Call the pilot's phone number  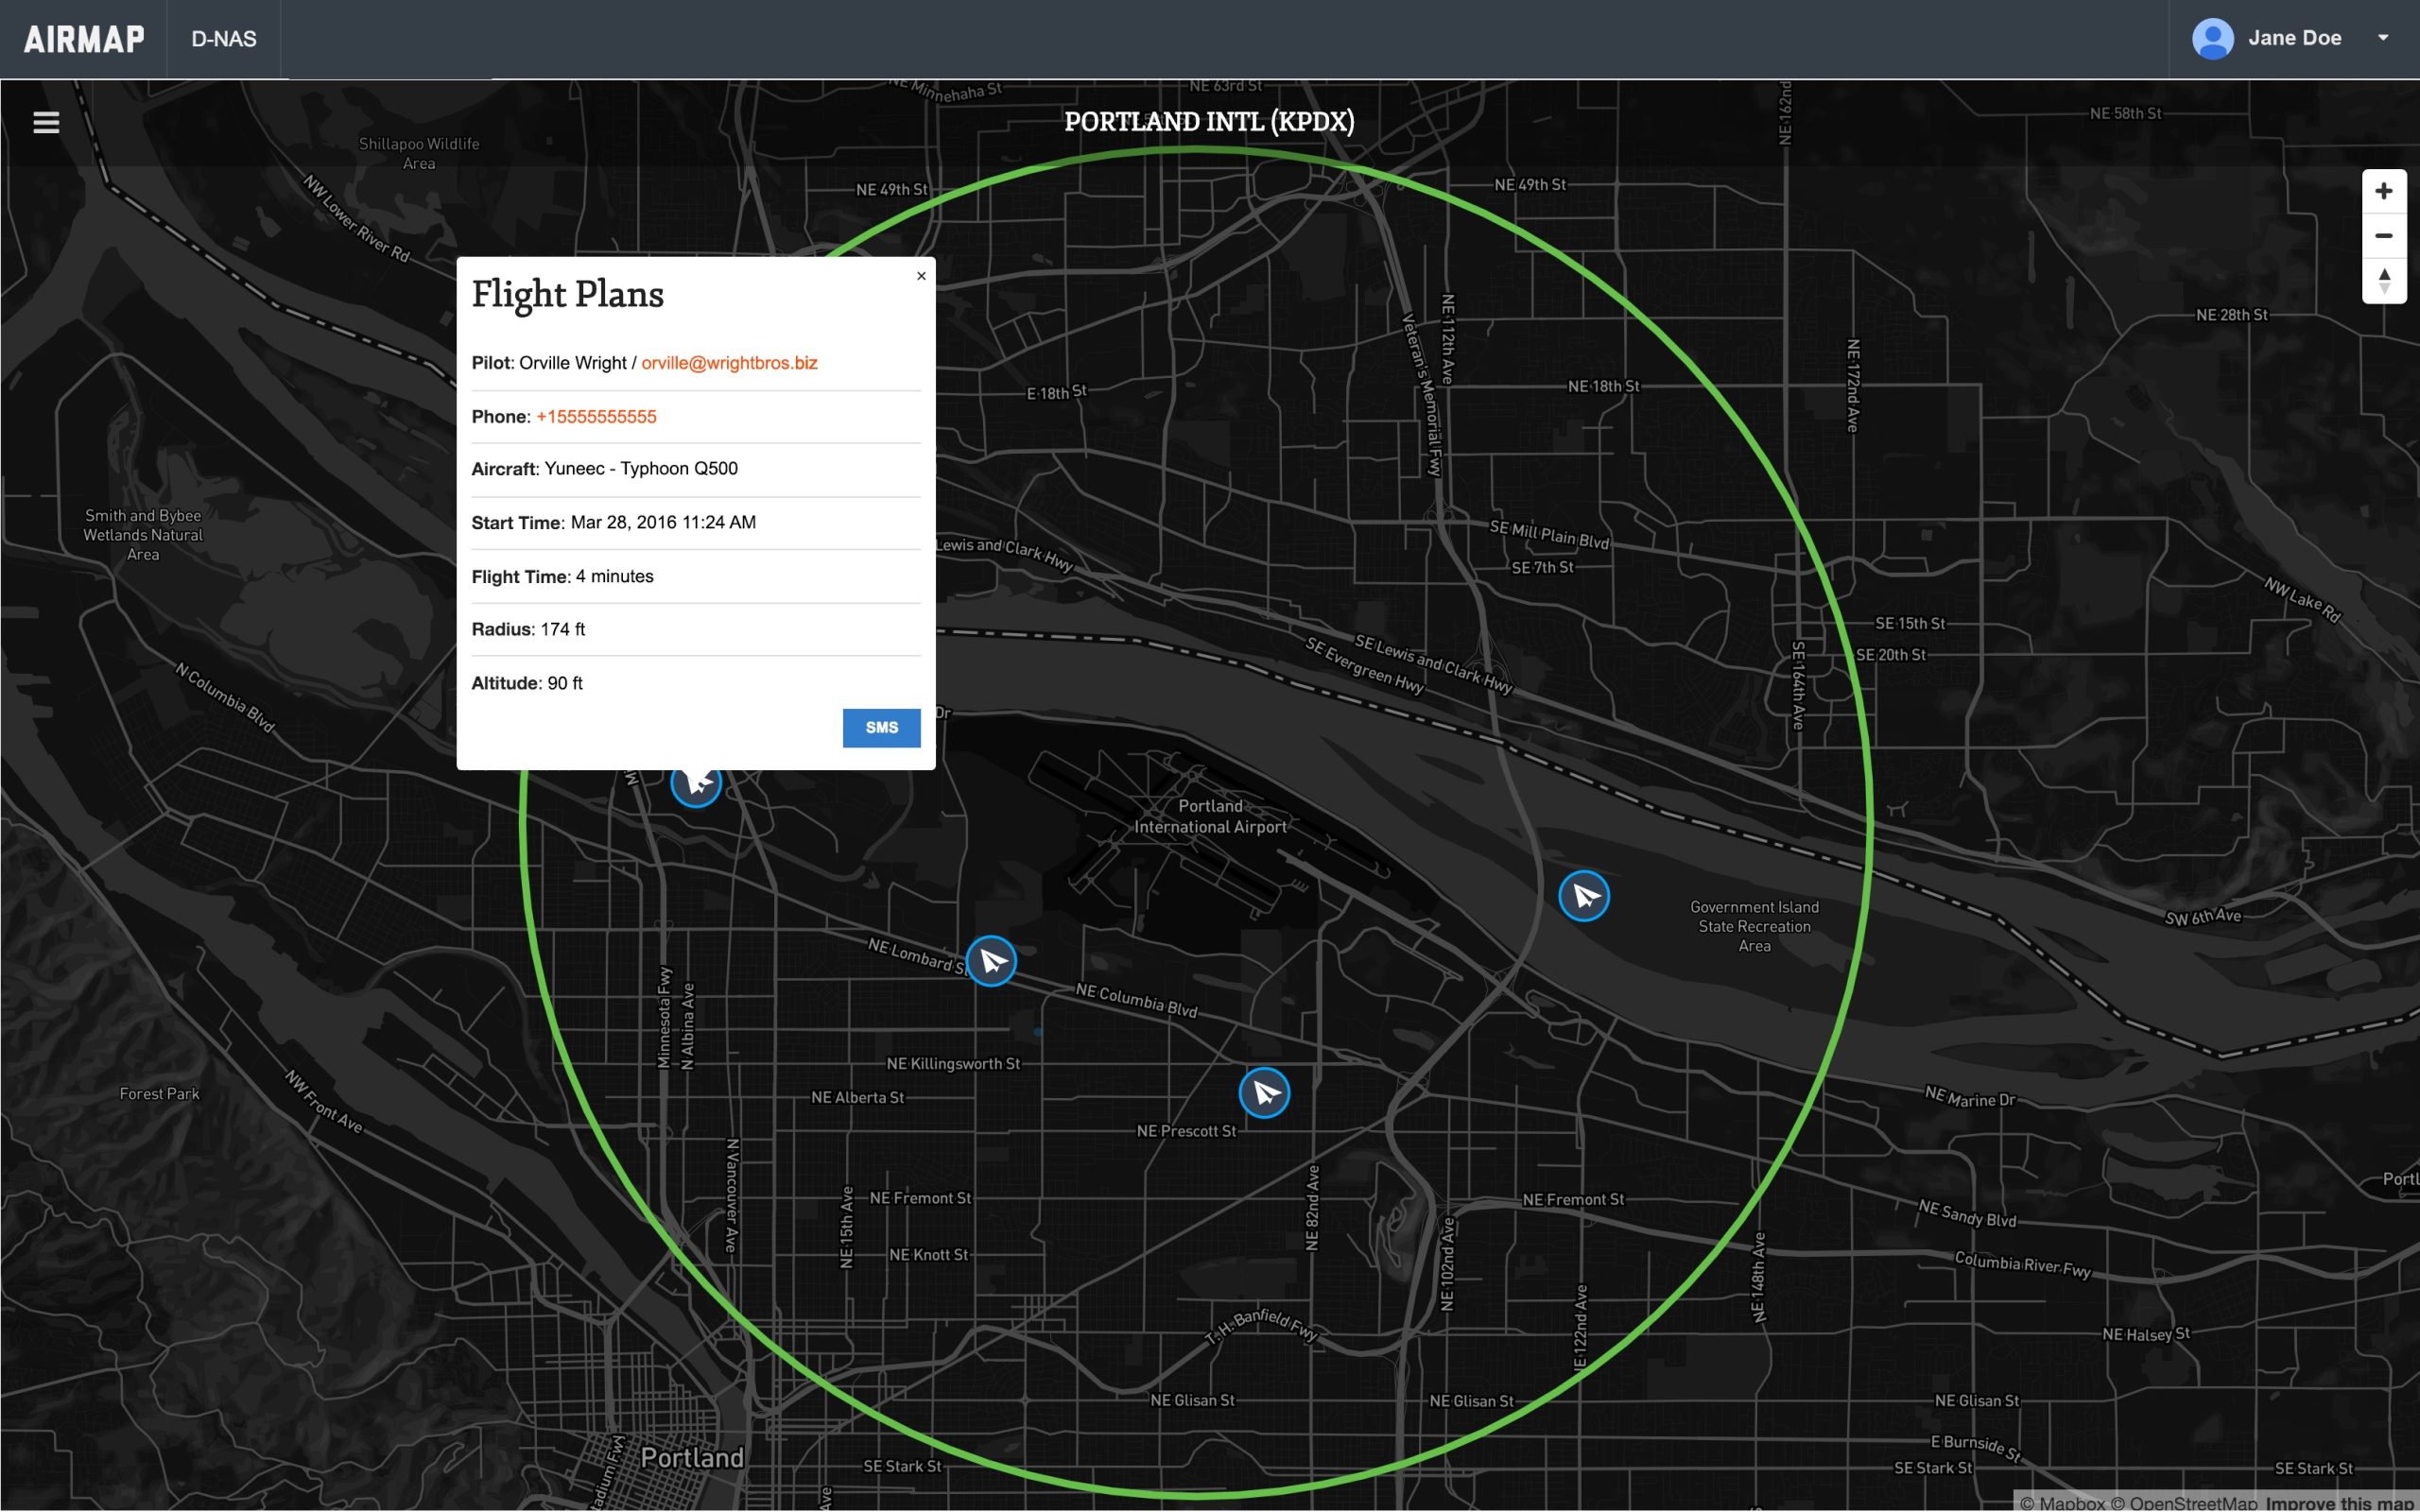click(x=596, y=416)
